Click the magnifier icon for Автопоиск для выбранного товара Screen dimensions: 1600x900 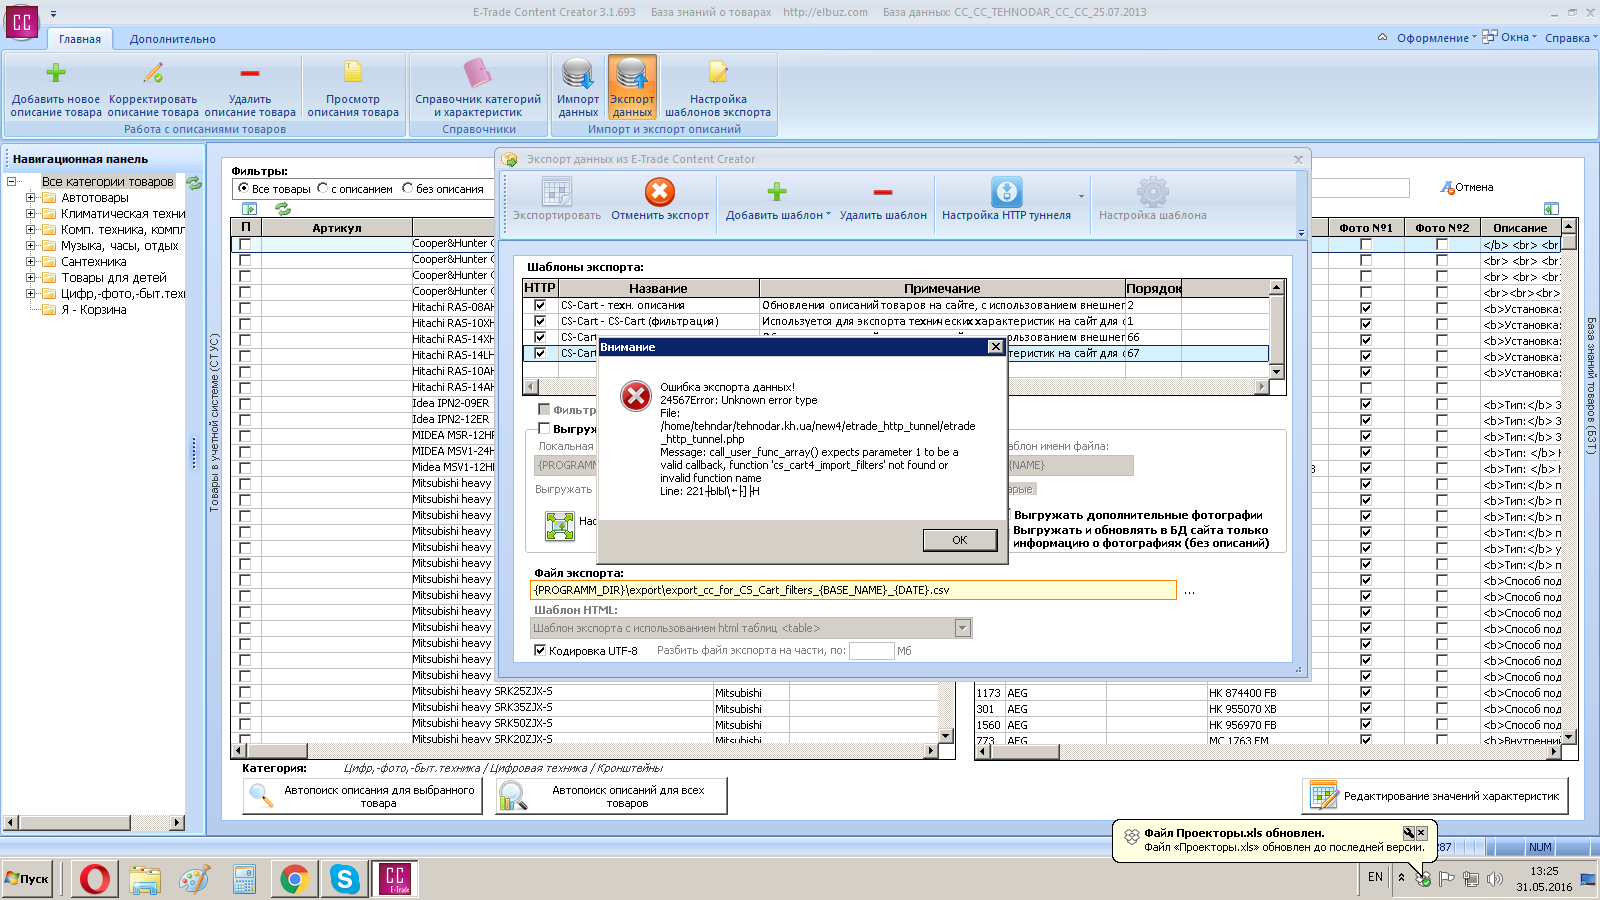[x=261, y=796]
